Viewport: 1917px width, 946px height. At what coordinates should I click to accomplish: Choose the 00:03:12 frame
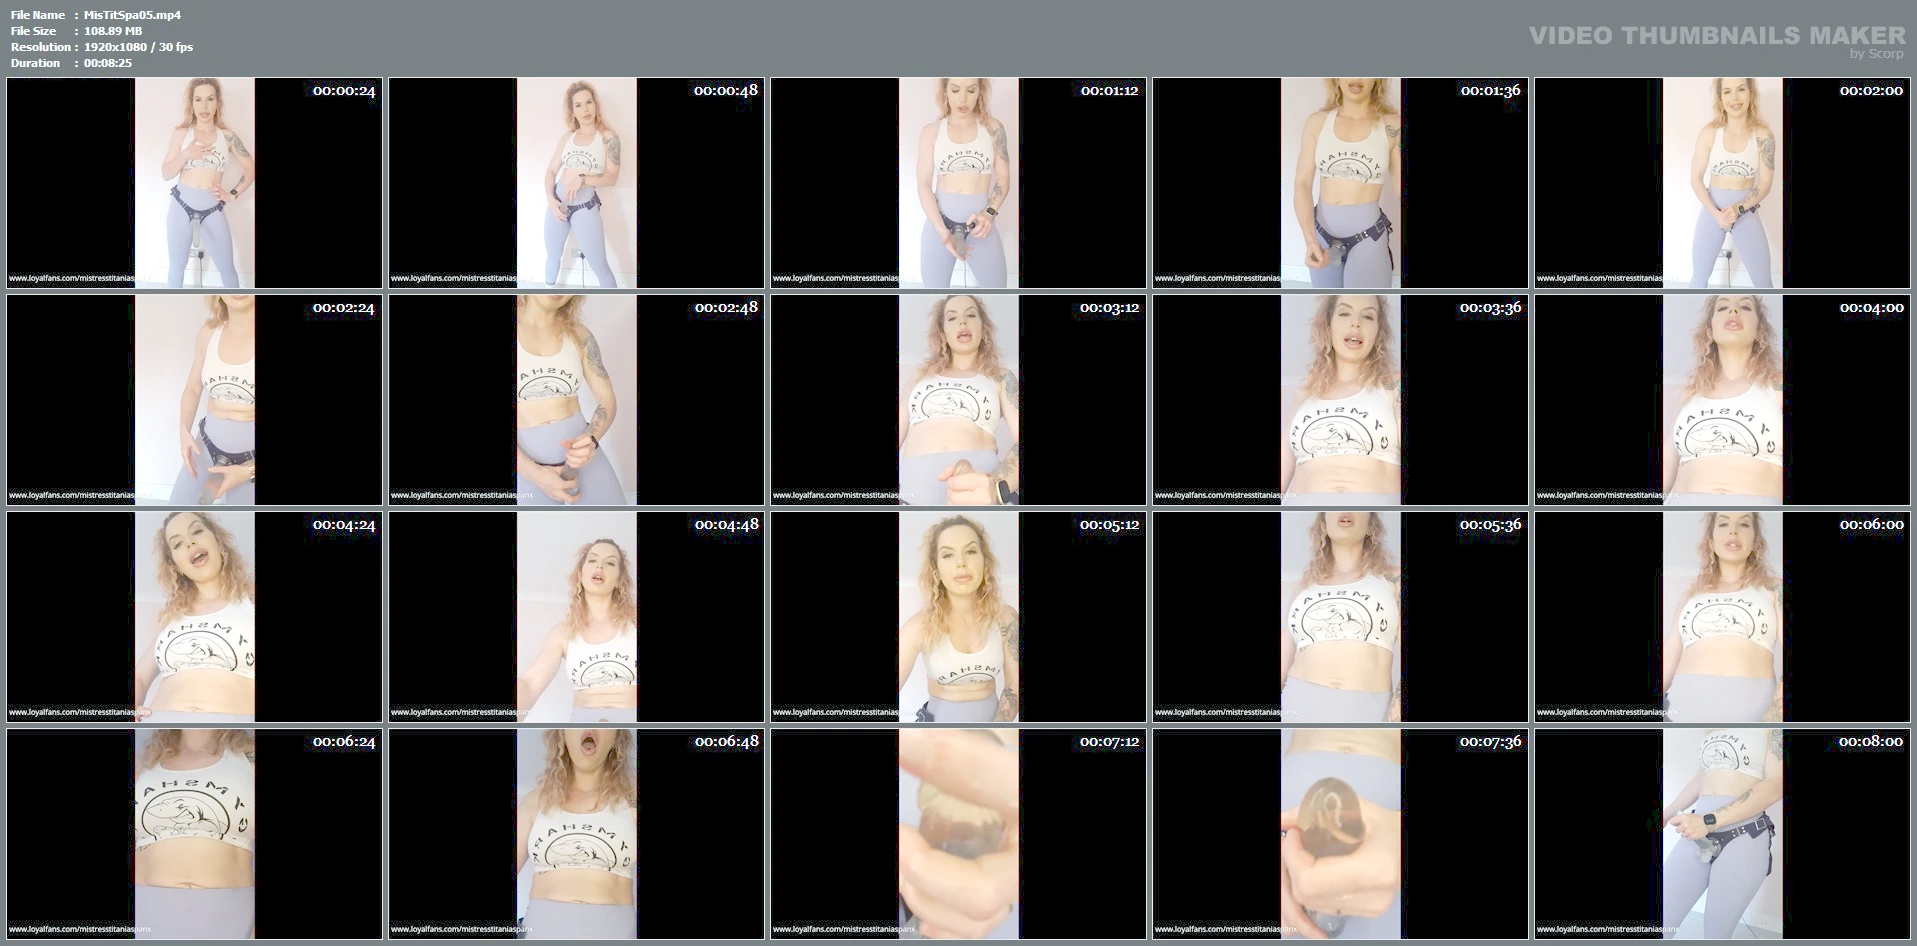(x=959, y=400)
